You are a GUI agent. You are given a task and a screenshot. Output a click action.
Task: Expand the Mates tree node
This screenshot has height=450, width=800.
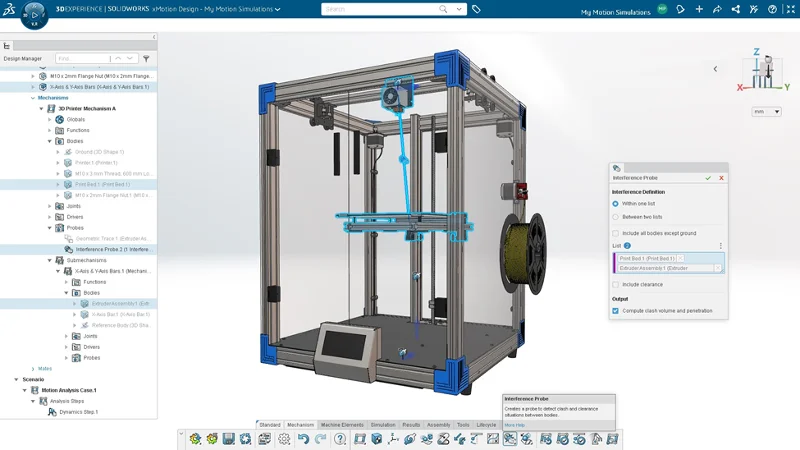click(x=34, y=368)
